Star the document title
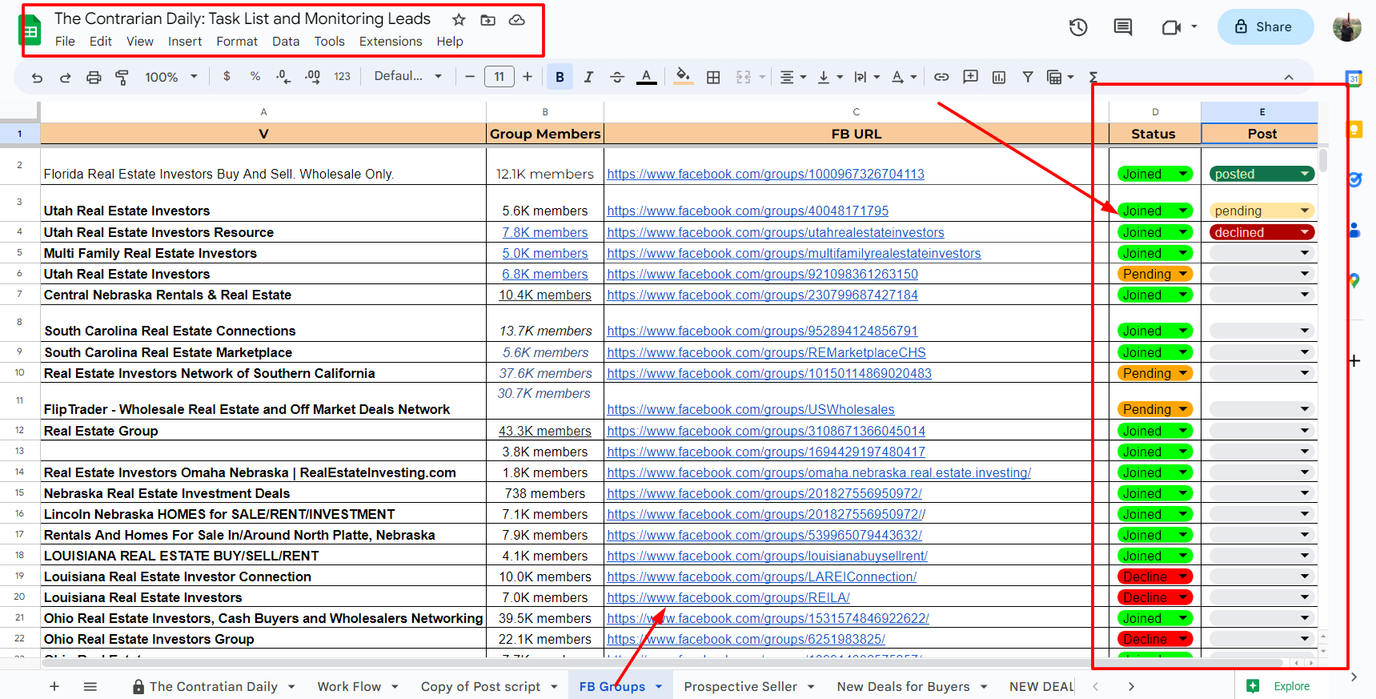 (x=458, y=19)
